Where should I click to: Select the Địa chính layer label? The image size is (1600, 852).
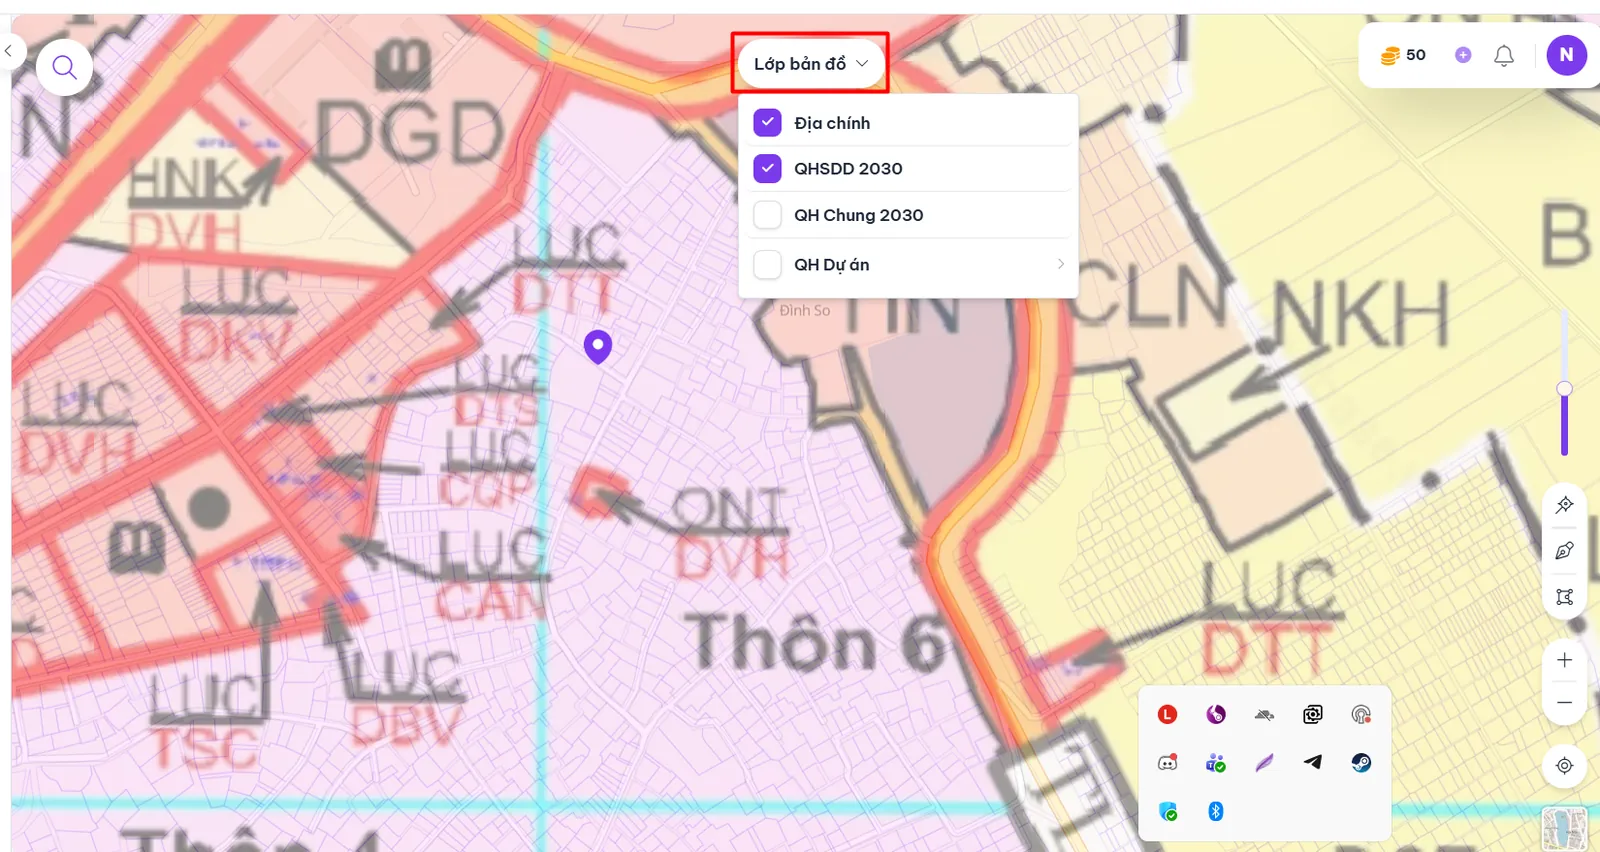coord(832,123)
